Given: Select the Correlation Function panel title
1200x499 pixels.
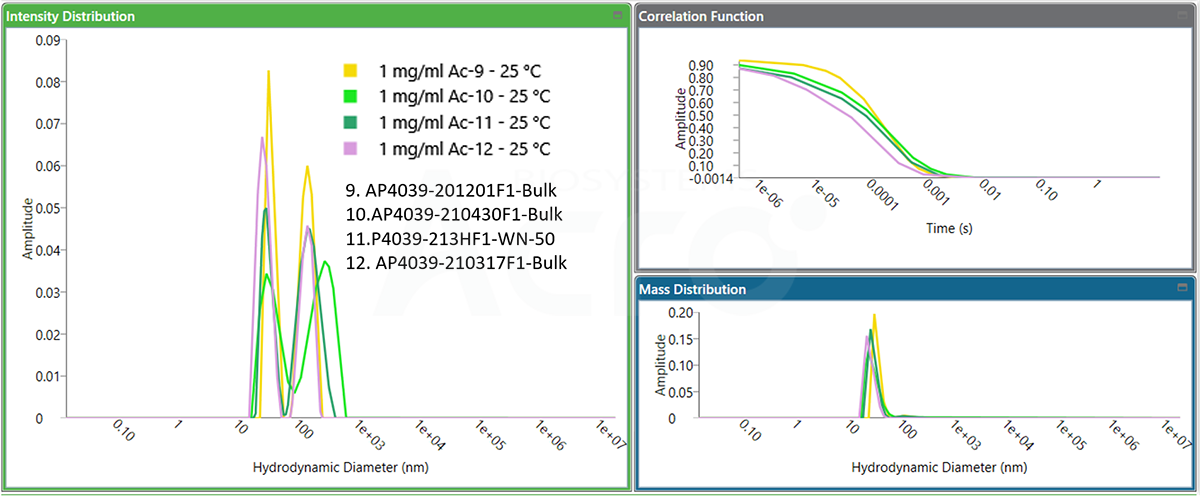Looking at the screenshot, I should tap(701, 17).
